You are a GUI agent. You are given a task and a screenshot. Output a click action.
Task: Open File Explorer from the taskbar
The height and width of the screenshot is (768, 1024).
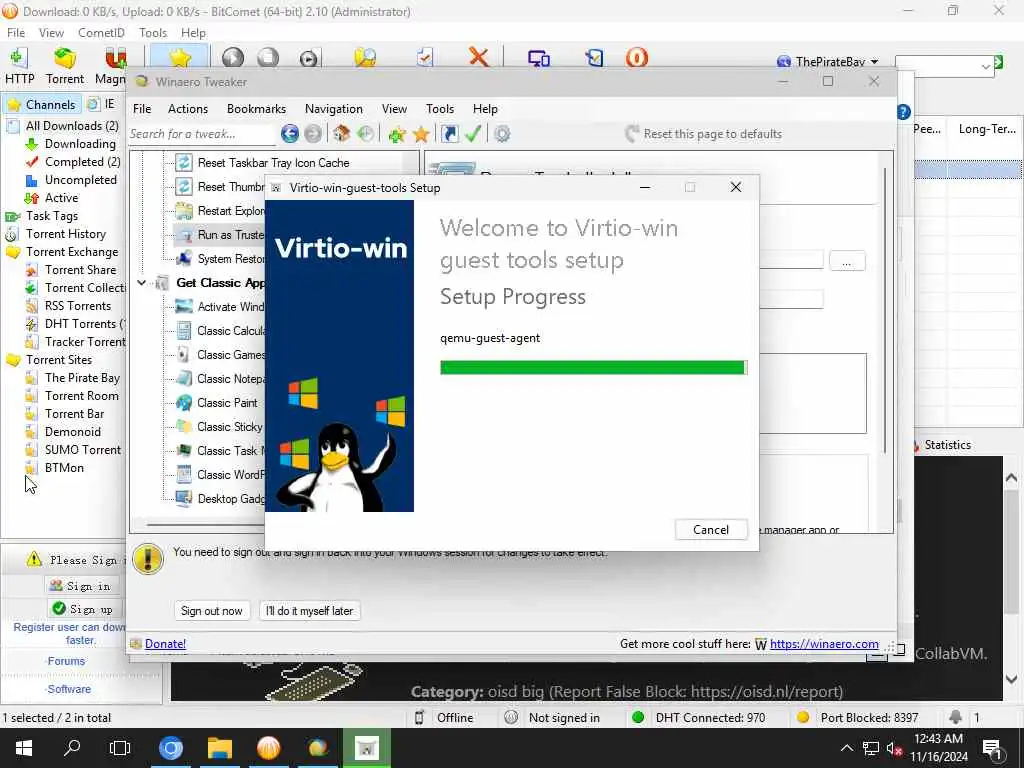pyautogui.click(x=220, y=748)
